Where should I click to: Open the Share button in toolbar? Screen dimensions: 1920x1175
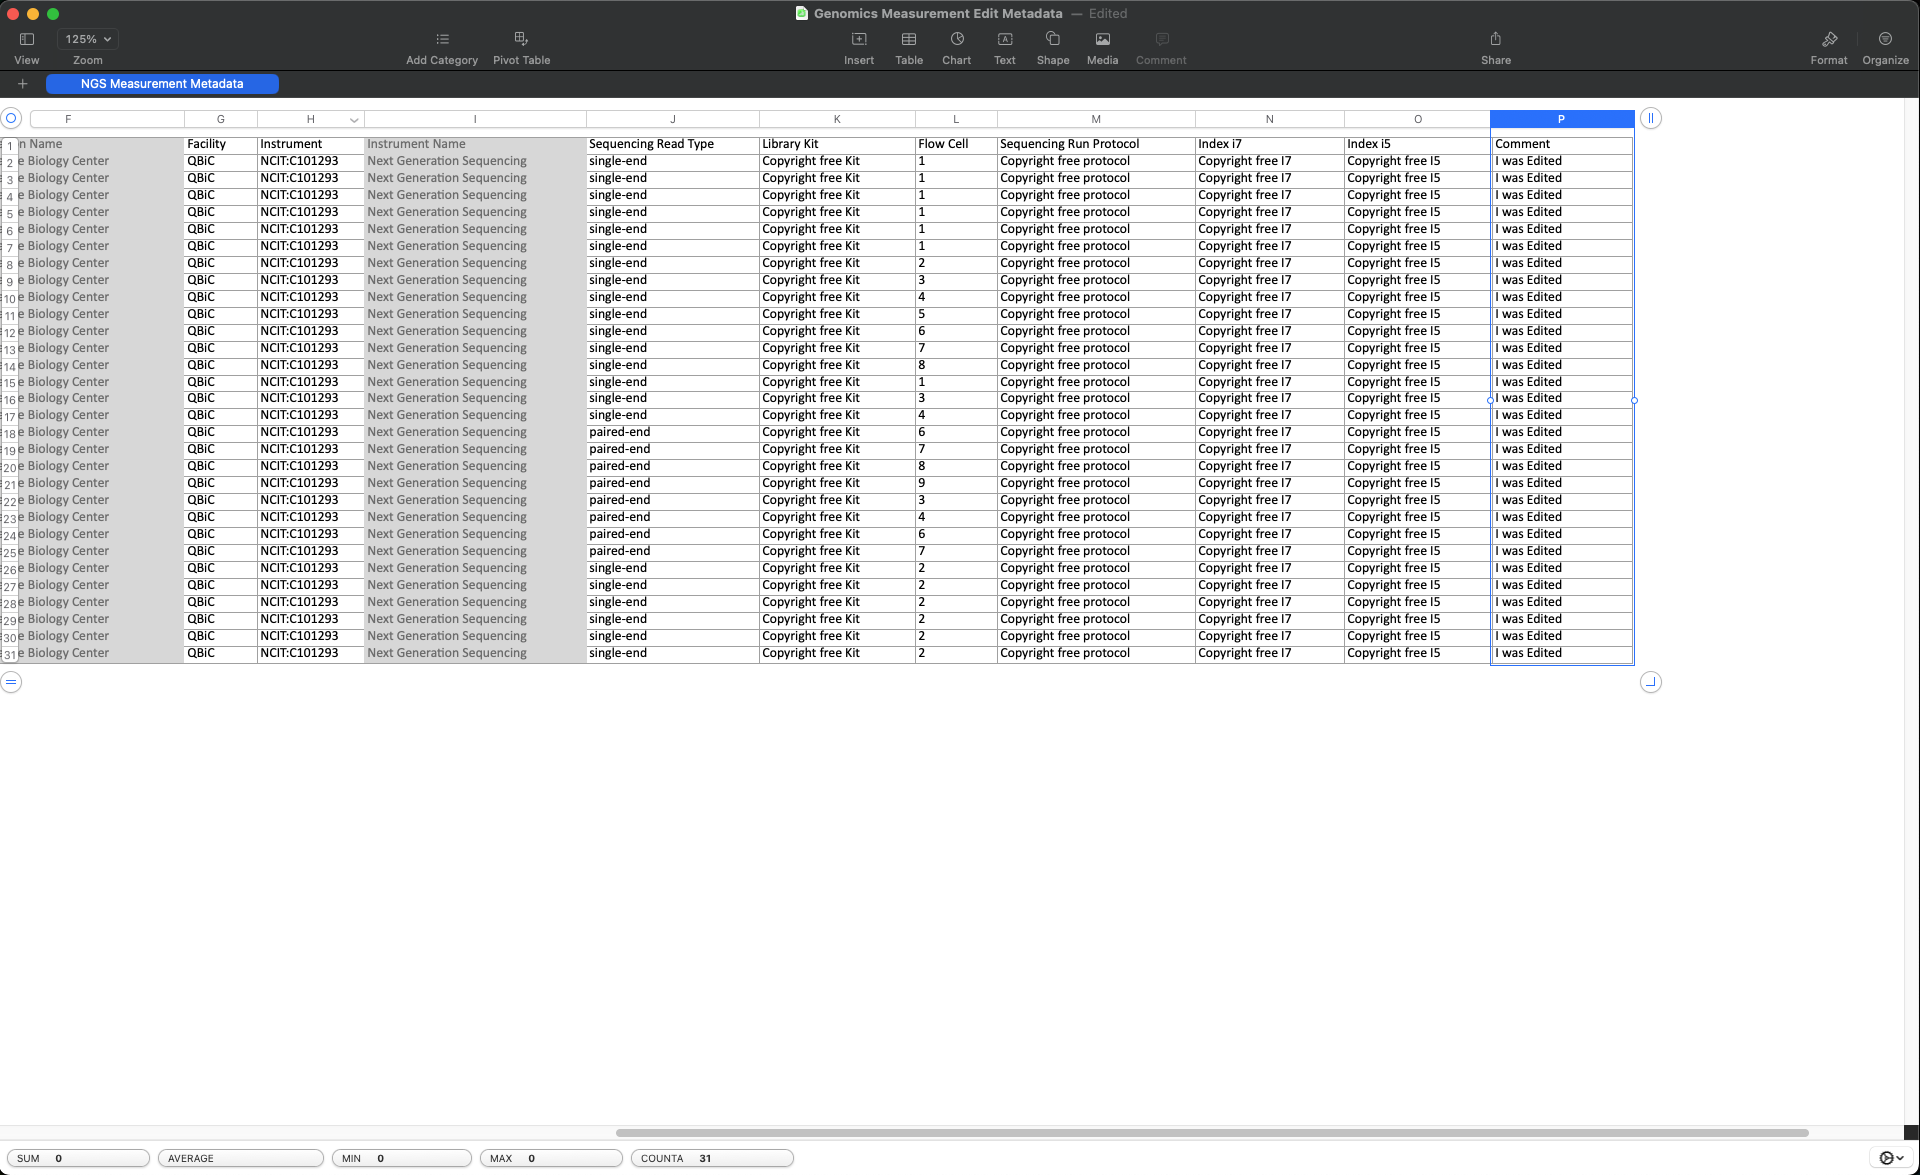[x=1495, y=40]
